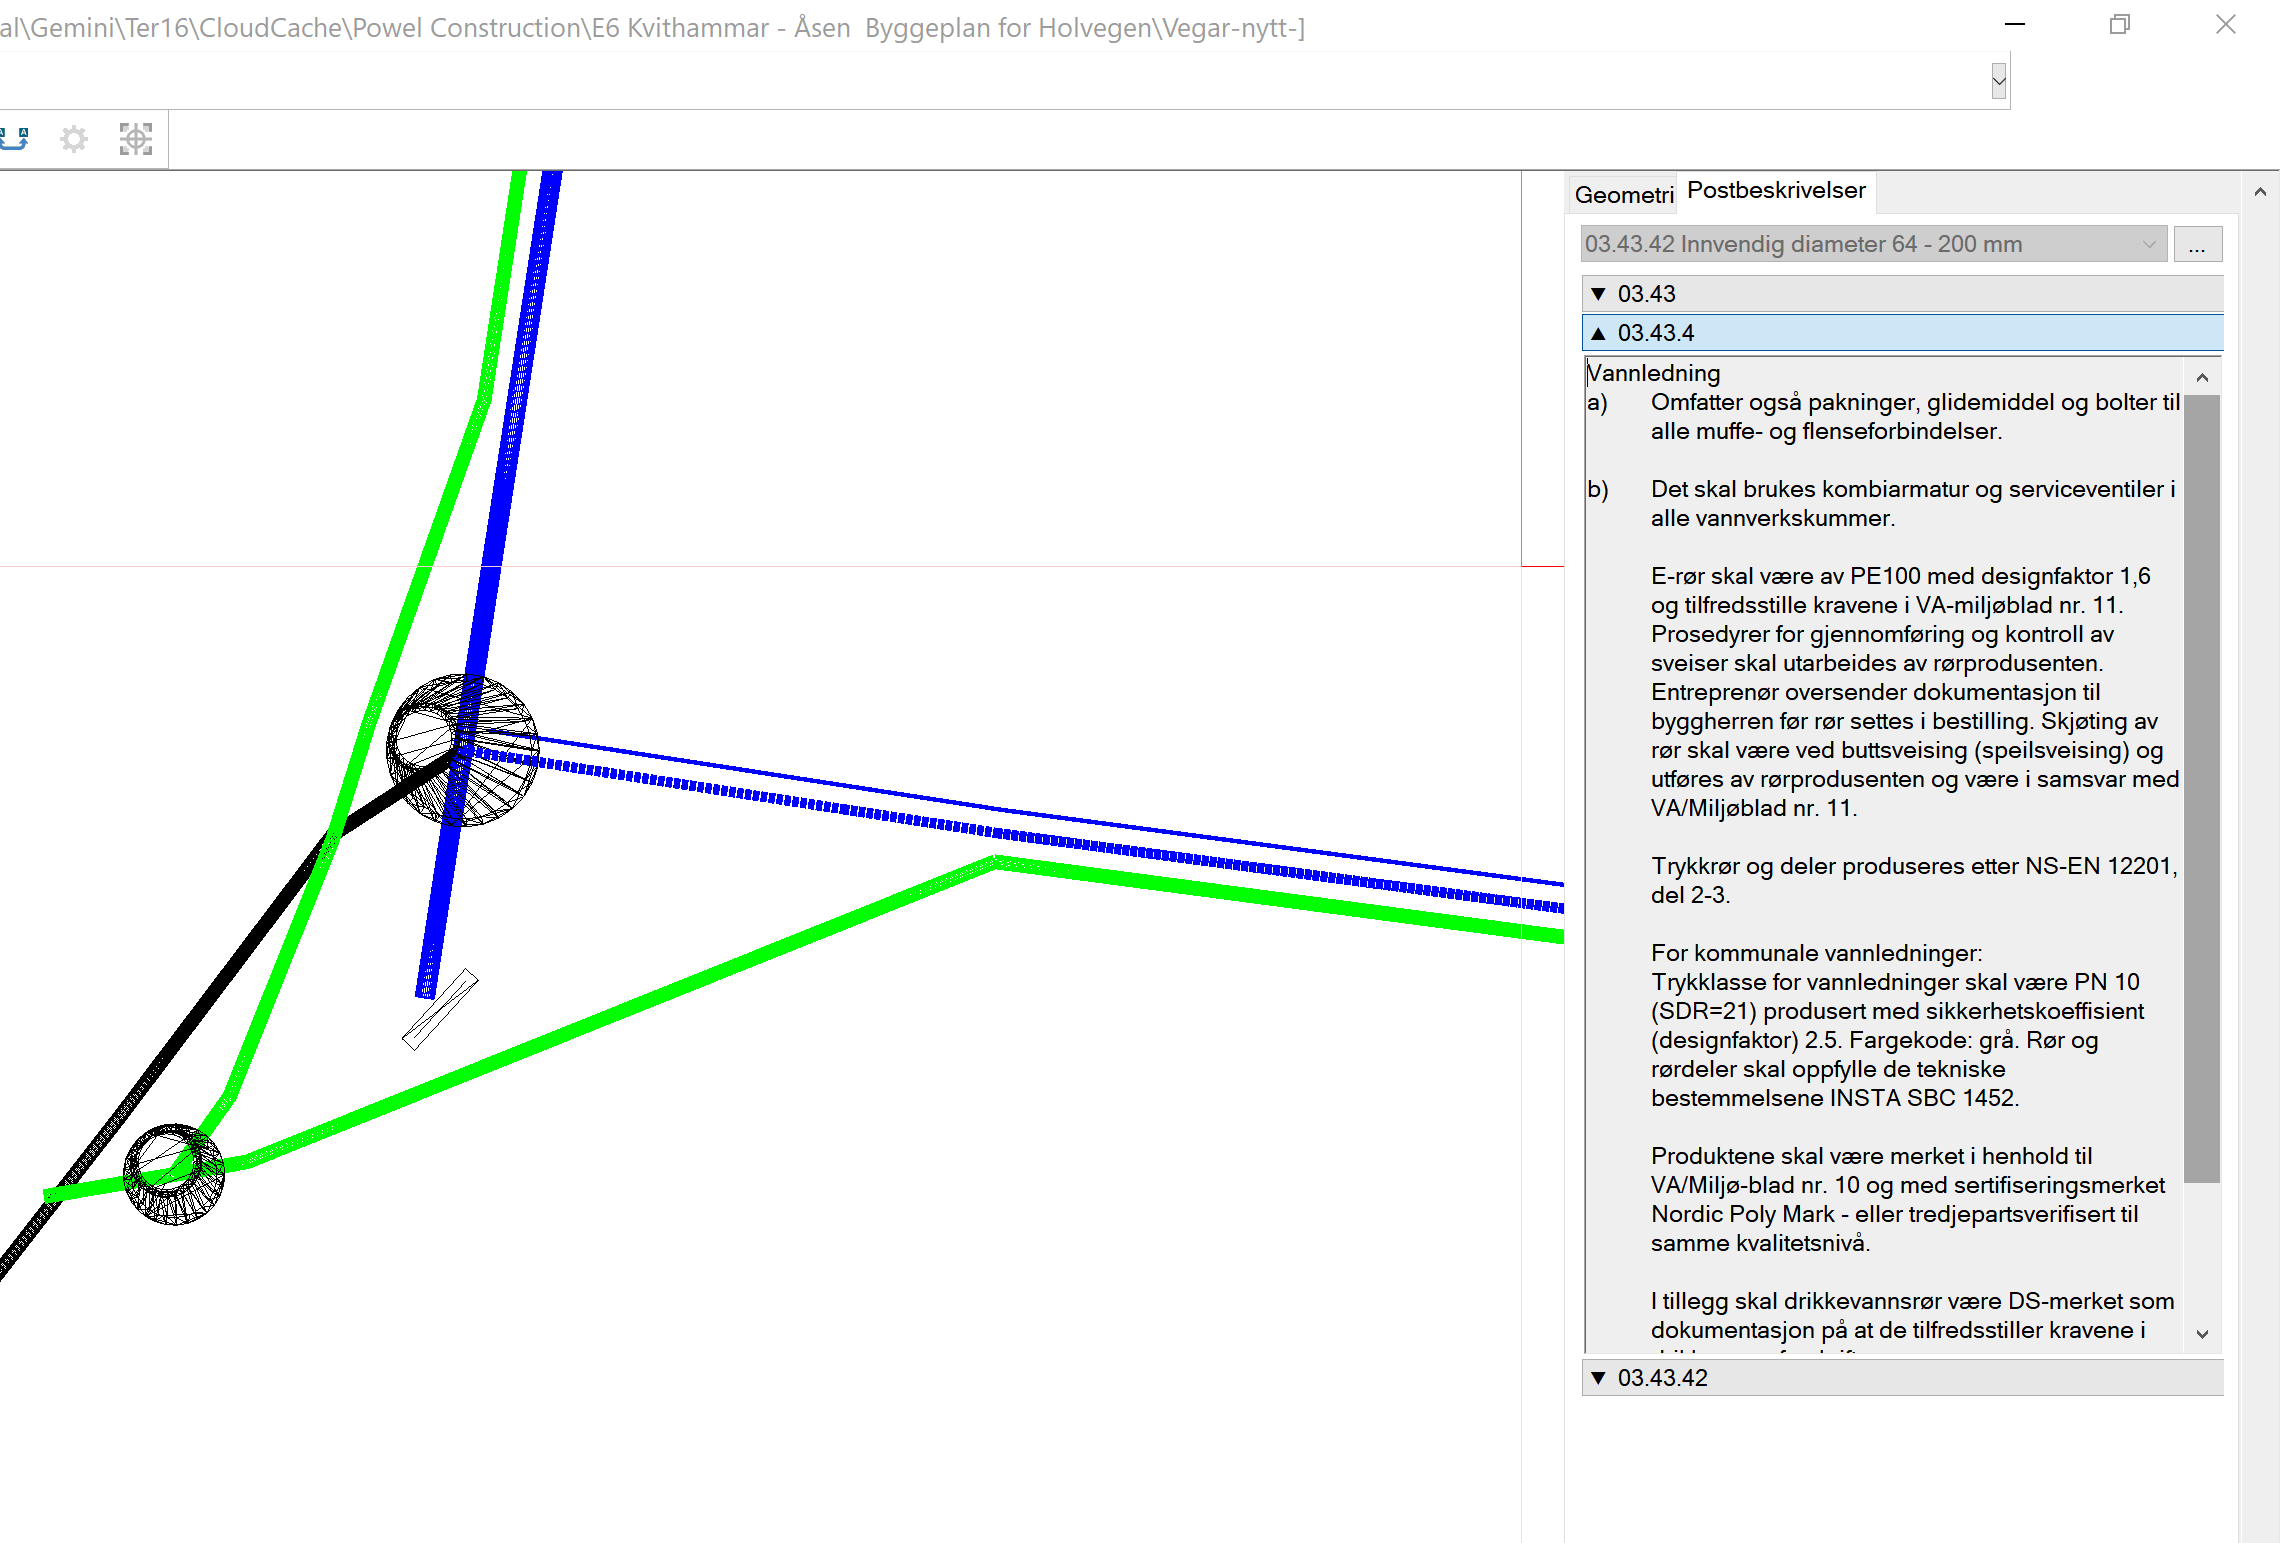Click the grey scrollbar thumb in the description text
Screen dimensions: 2281x1543
coord(2202,788)
